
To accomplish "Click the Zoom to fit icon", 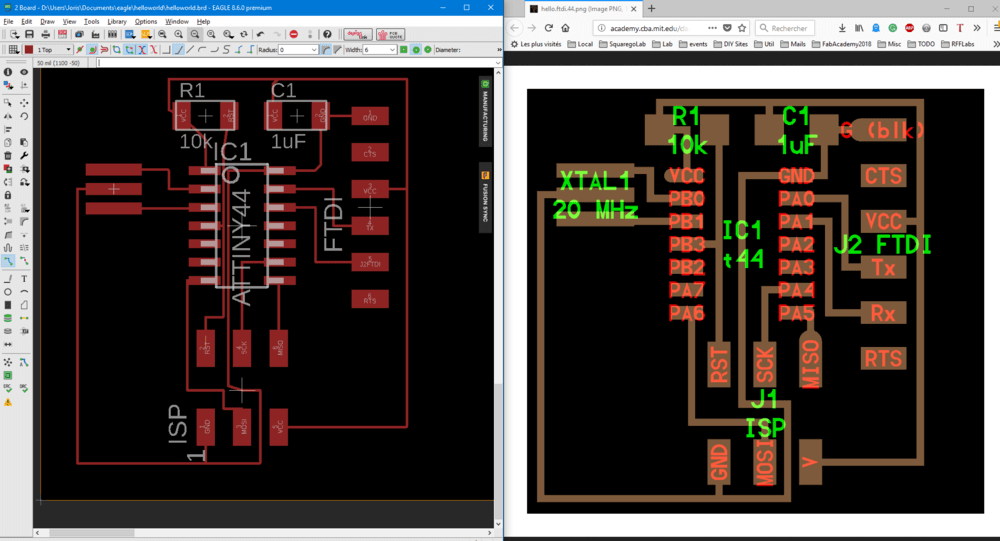I will (163, 34).
